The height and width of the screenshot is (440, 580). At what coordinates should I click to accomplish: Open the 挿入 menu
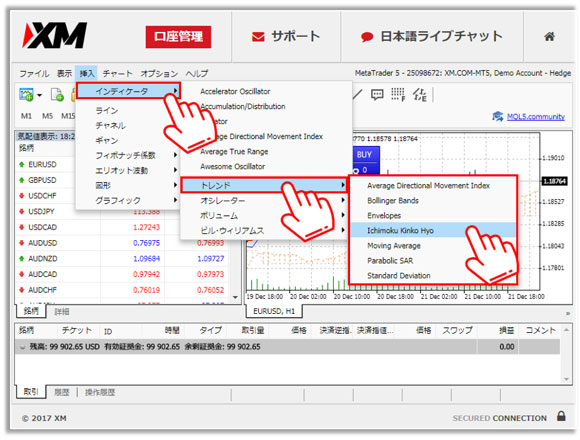[x=87, y=74]
